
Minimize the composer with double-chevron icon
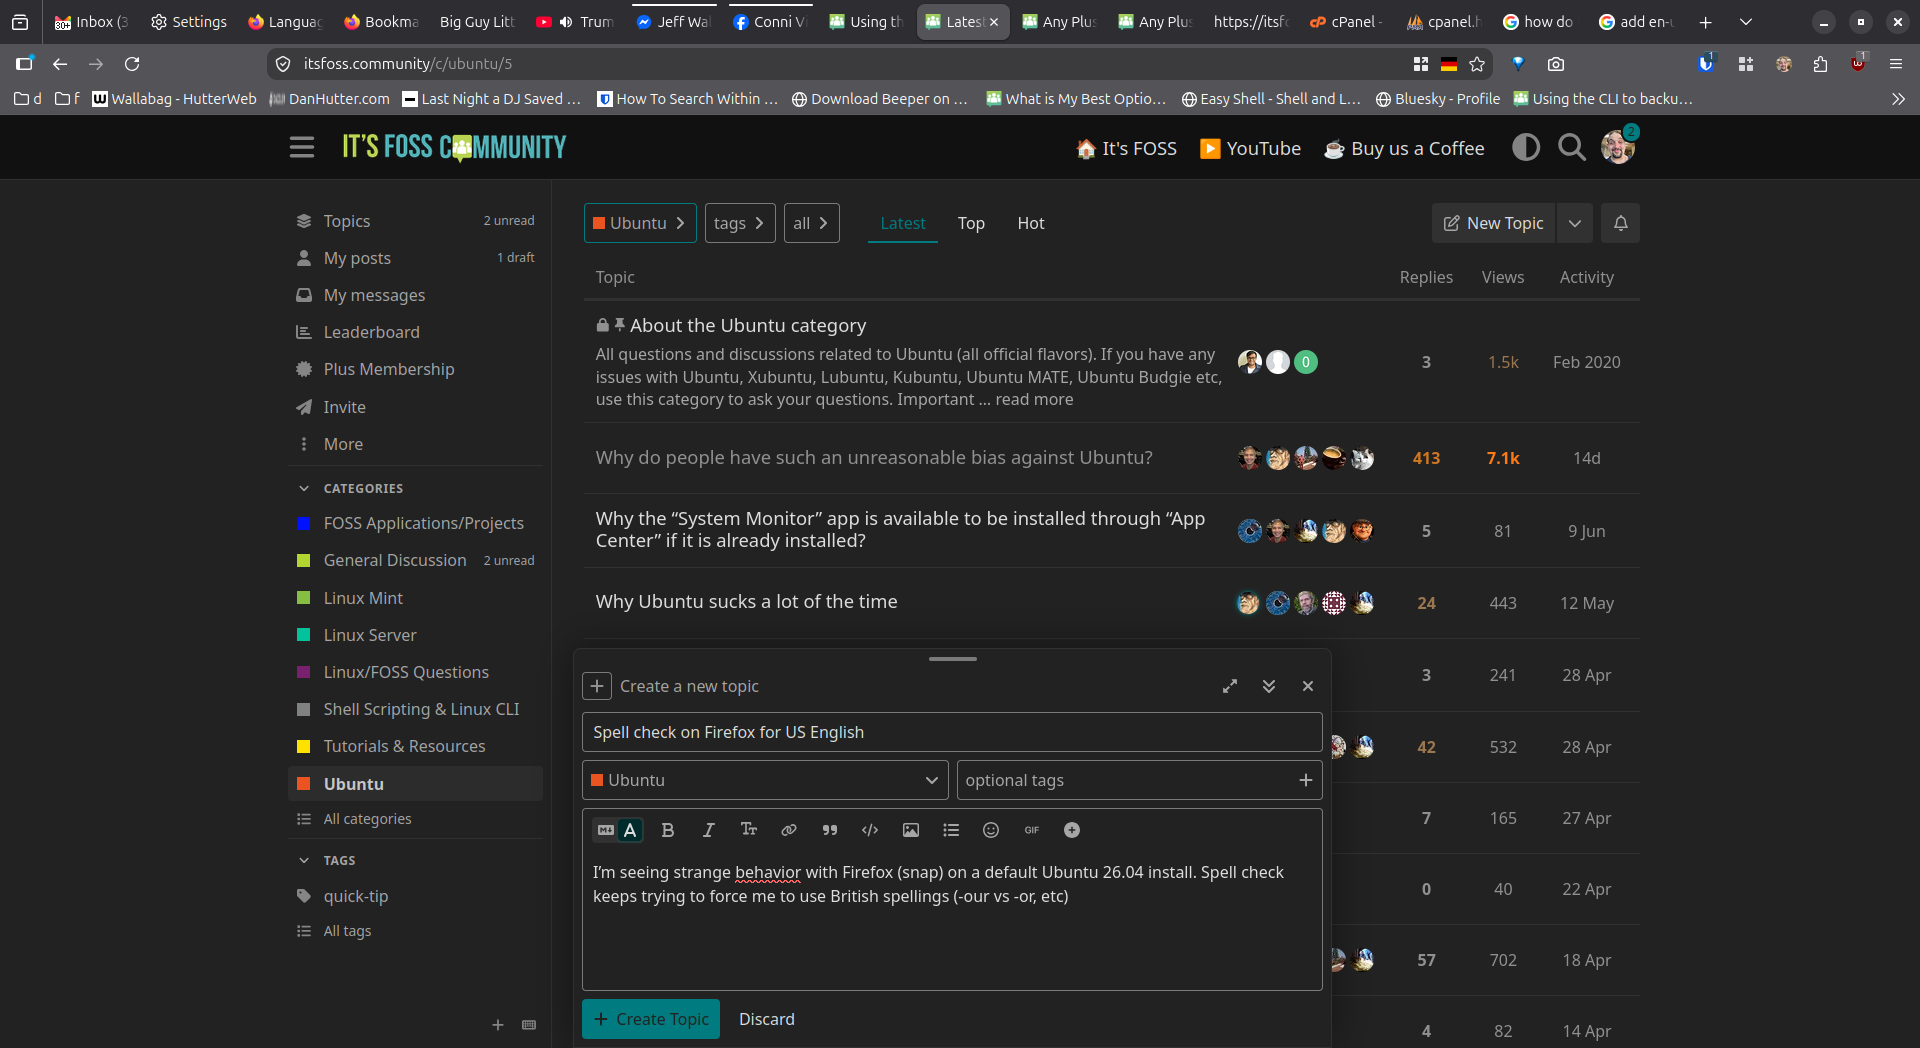(x=1269, y=686)
